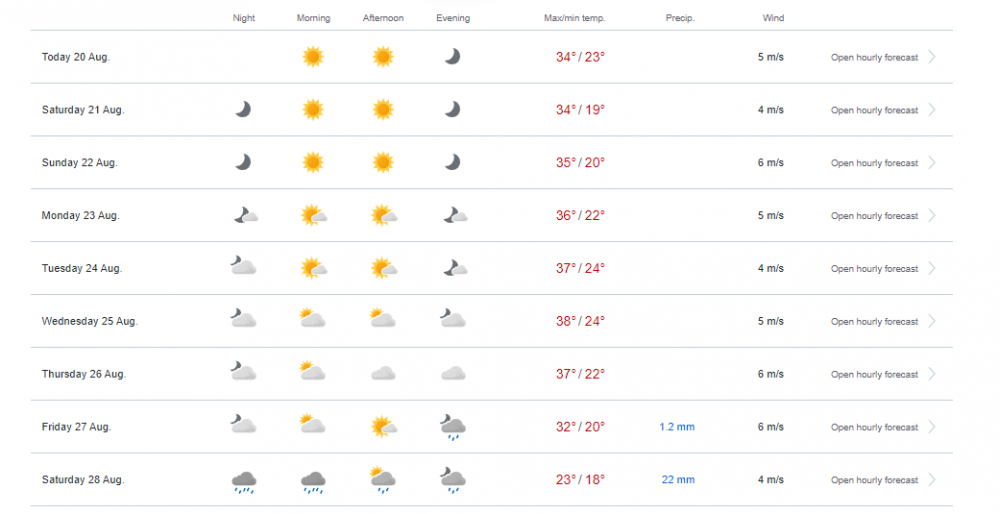
Task: Click Saturday 28 Aug. afternoon sun-rain icon
Action: pyautogui.click(x=383, y=479)
